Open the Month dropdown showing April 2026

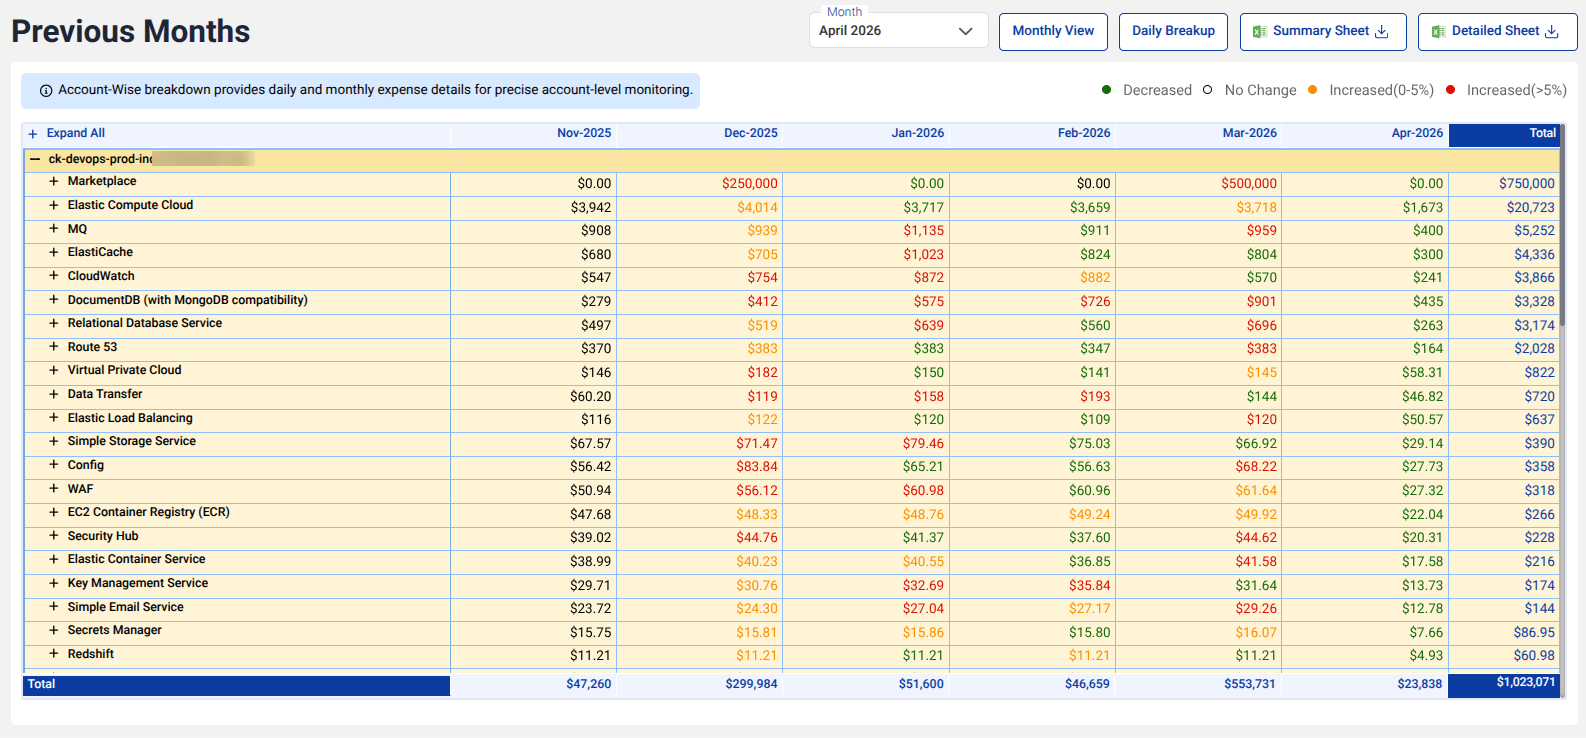pos(898,31)
